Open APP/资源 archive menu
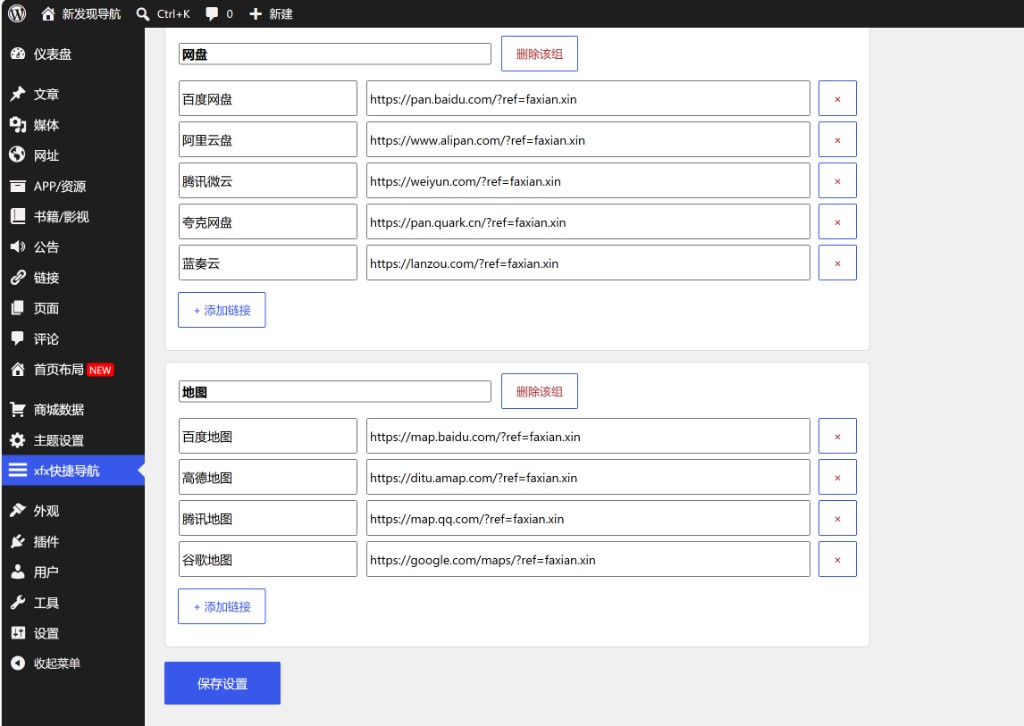Screen dimensions: 1024x726 72,186
